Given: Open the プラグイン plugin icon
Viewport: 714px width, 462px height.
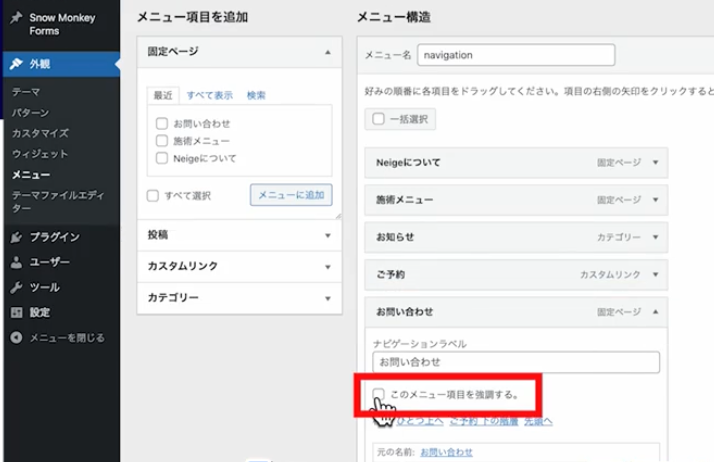Looking at the screenshot, I should pos(16,238).
